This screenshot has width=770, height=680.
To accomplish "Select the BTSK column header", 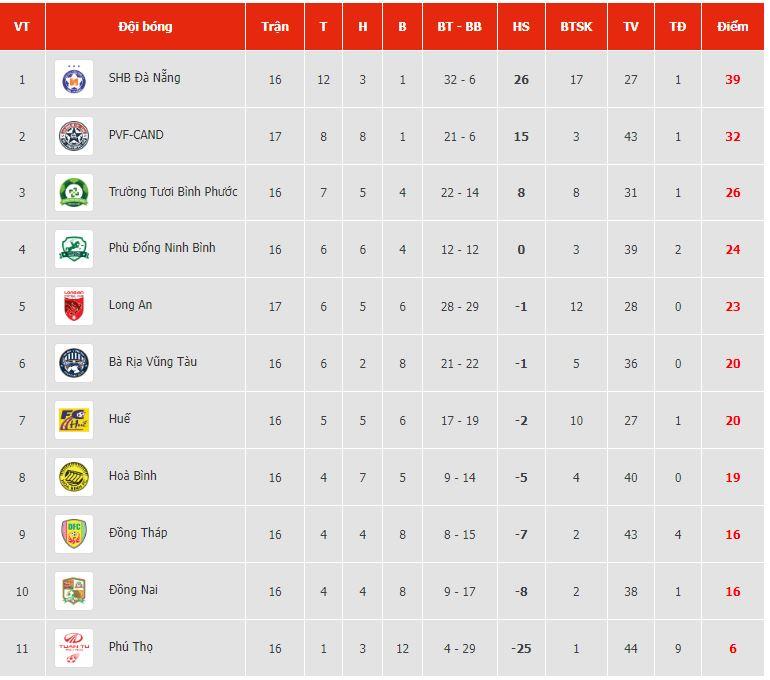I will click(576, 27).
